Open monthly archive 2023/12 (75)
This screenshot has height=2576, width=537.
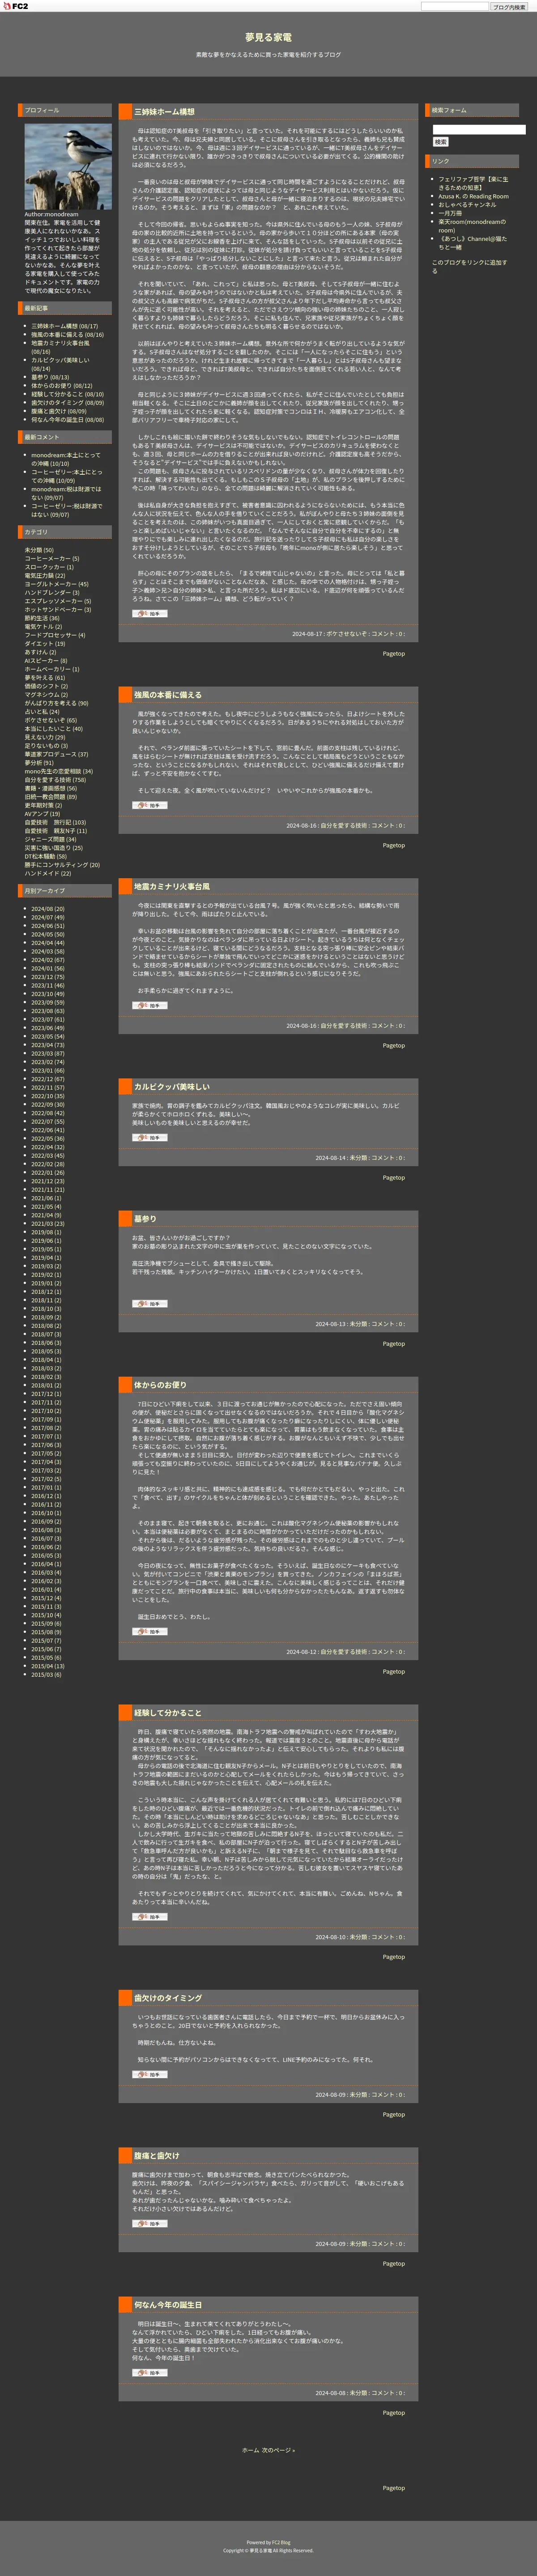point(48,977)
